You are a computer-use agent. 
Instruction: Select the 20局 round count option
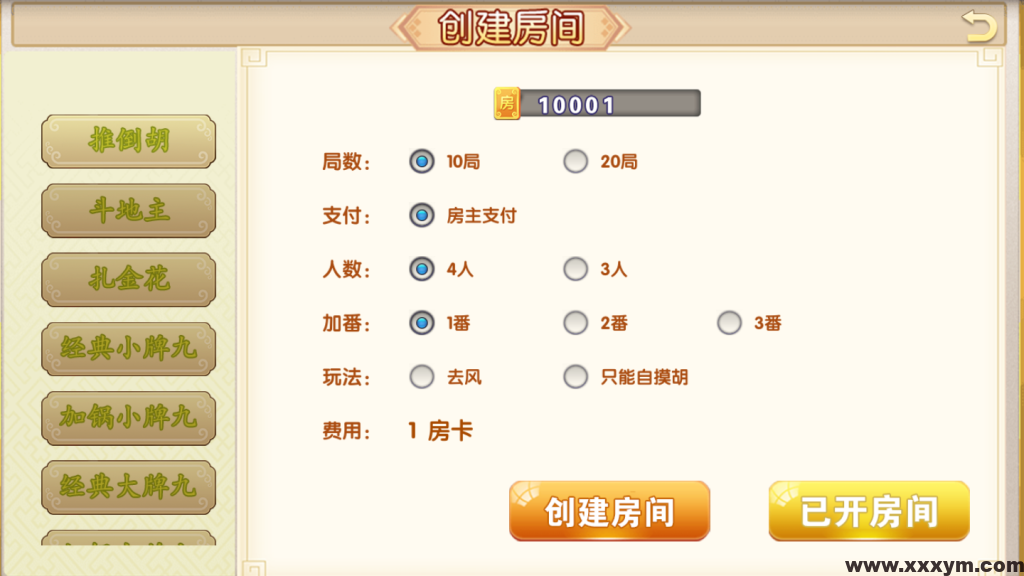pyautogui.click(x=576, y=161)
